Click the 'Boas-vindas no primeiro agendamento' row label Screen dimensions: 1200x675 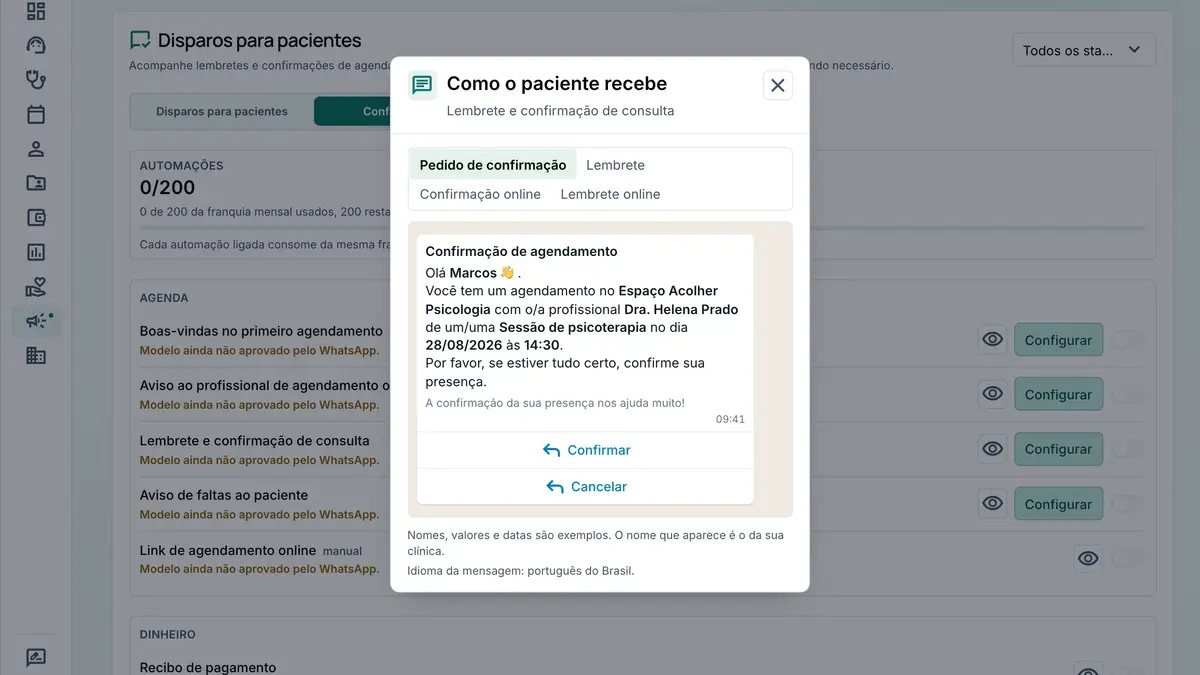tap(261, 331)
